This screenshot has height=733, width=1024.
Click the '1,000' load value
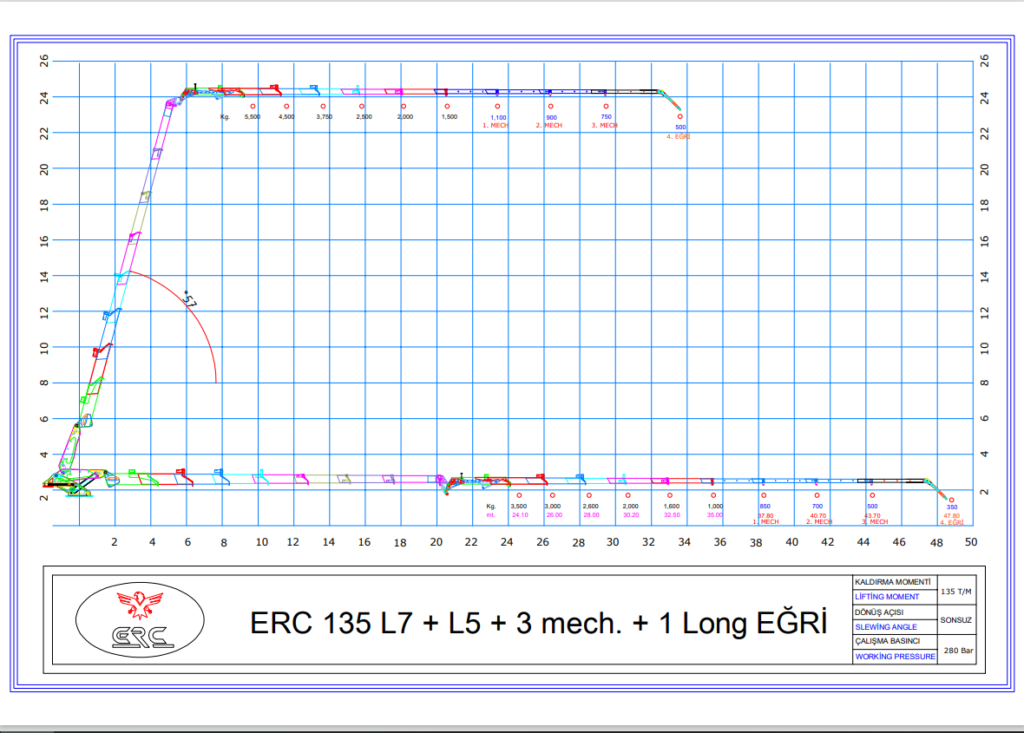click(x=716, y=506)
